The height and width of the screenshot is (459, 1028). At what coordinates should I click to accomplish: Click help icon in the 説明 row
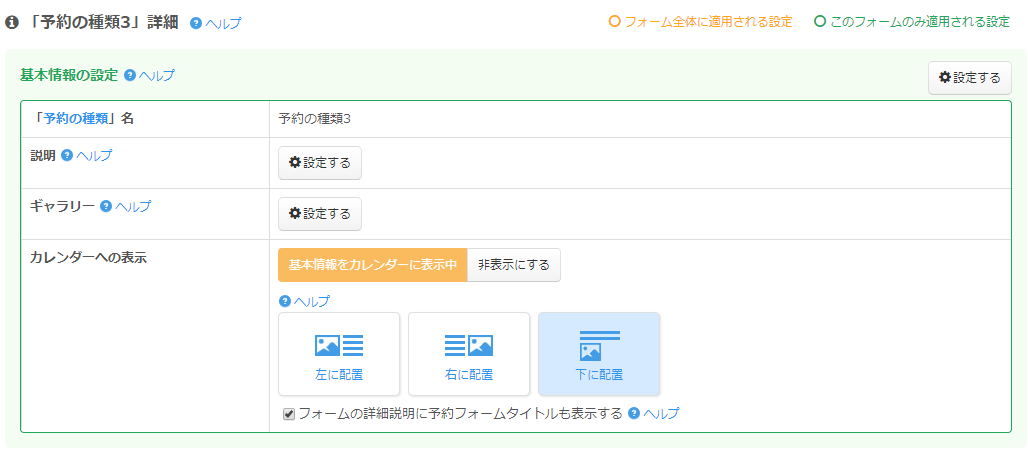click(x=67, y=155)
